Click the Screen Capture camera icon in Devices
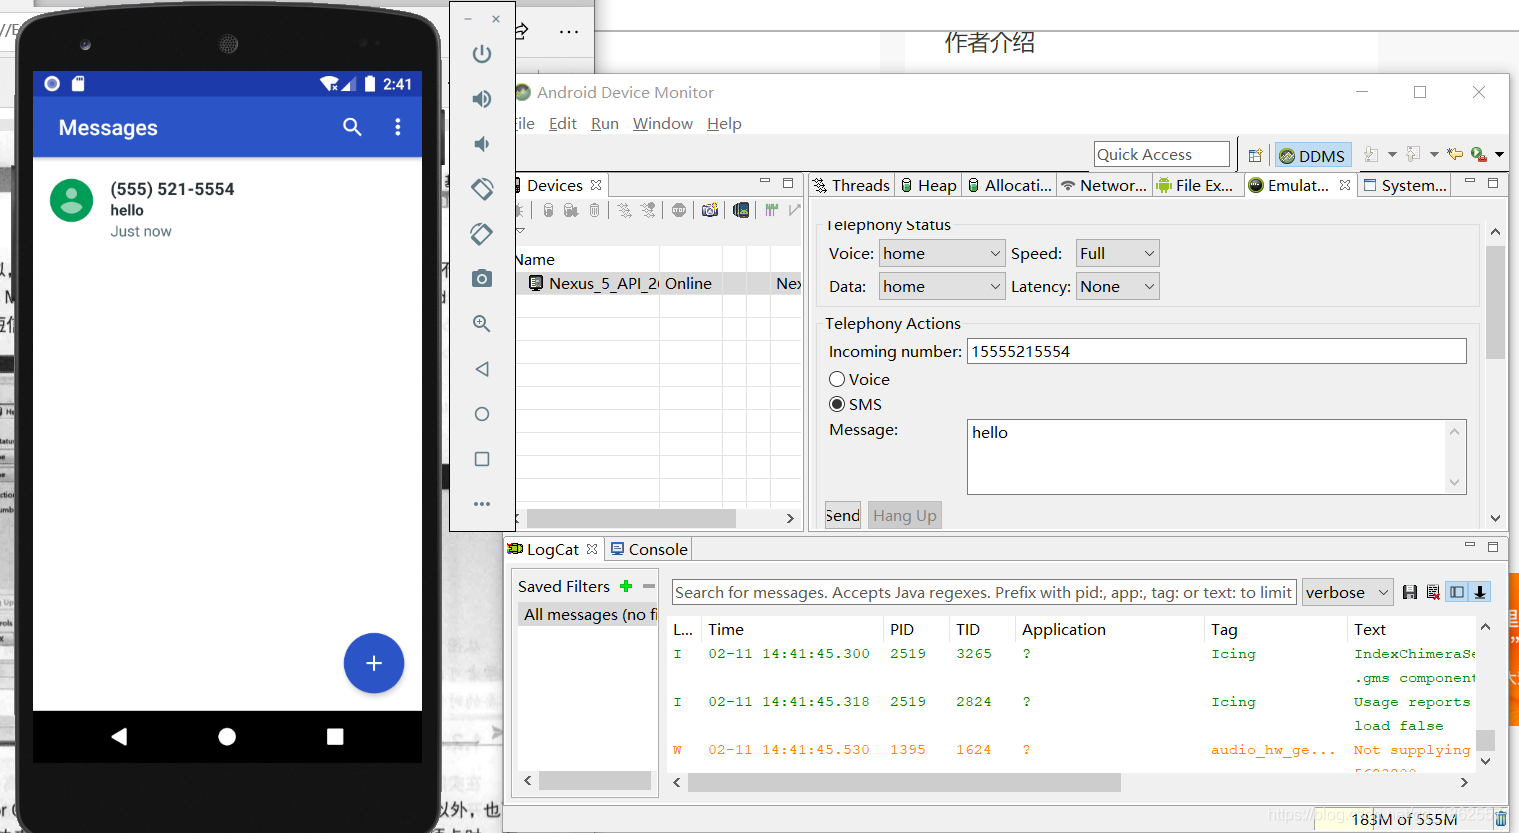 coord(710,210)
